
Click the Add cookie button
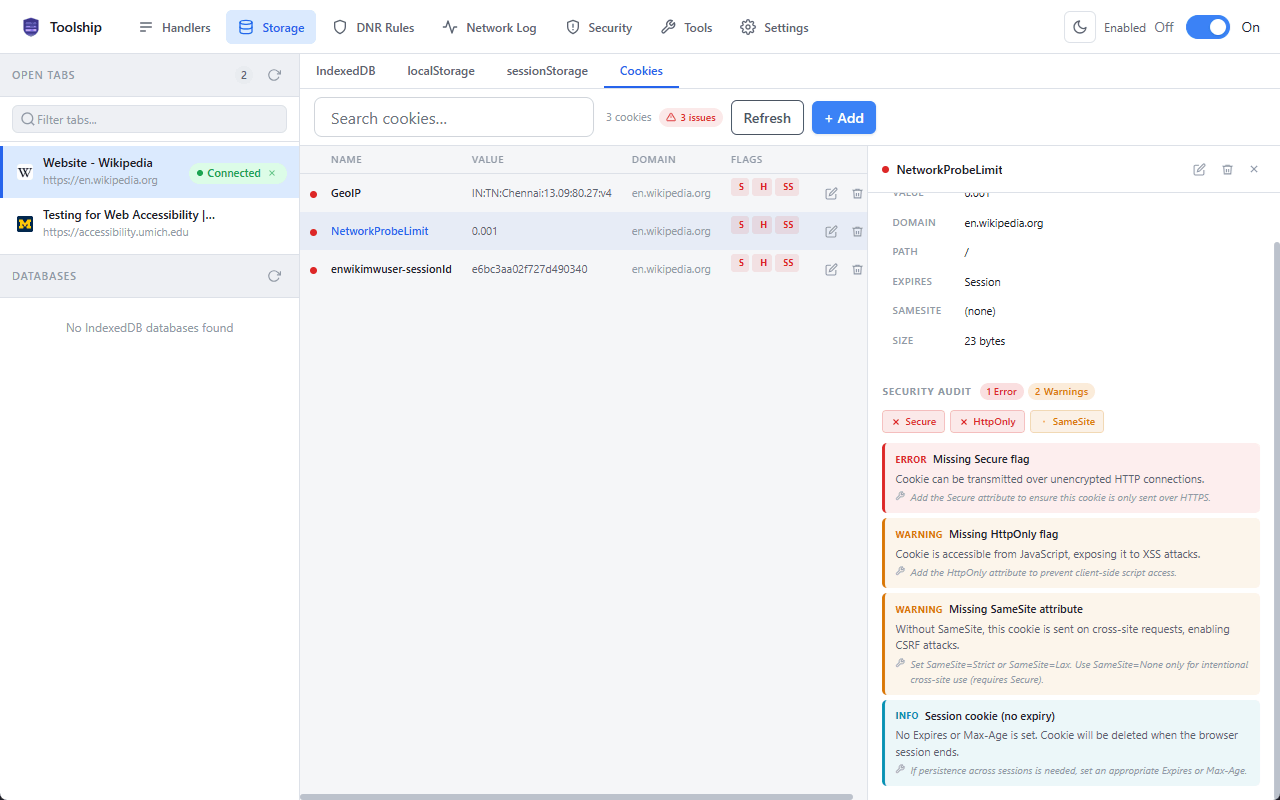843,118
